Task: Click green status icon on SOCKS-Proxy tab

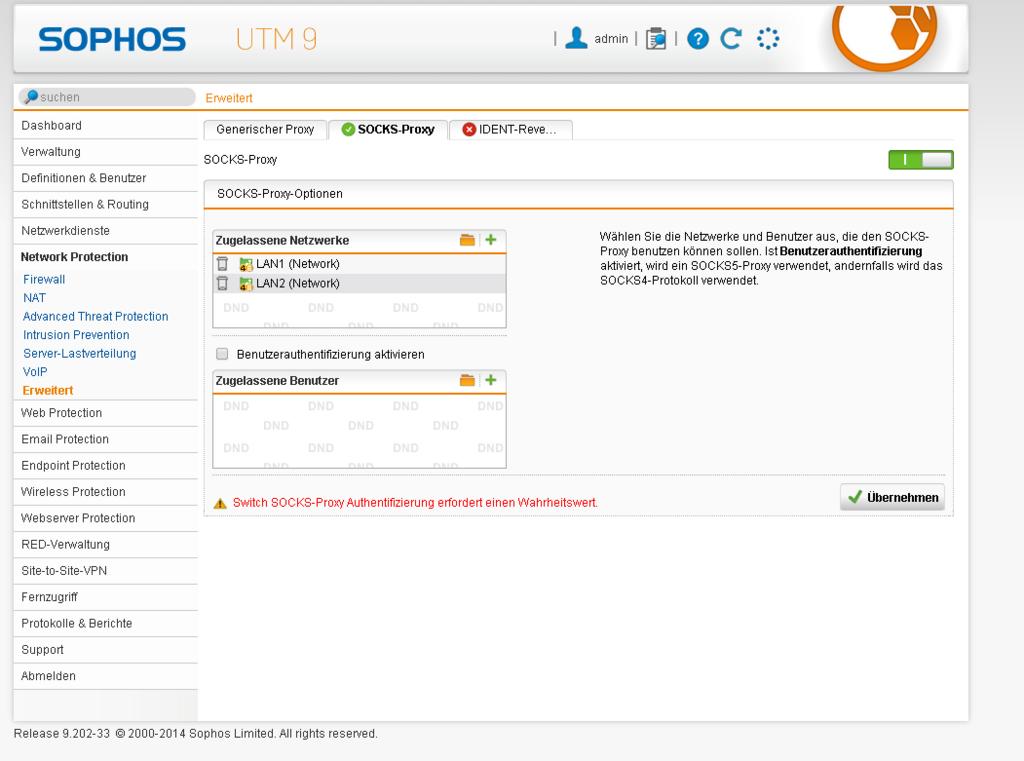Action: coord(348,129)
